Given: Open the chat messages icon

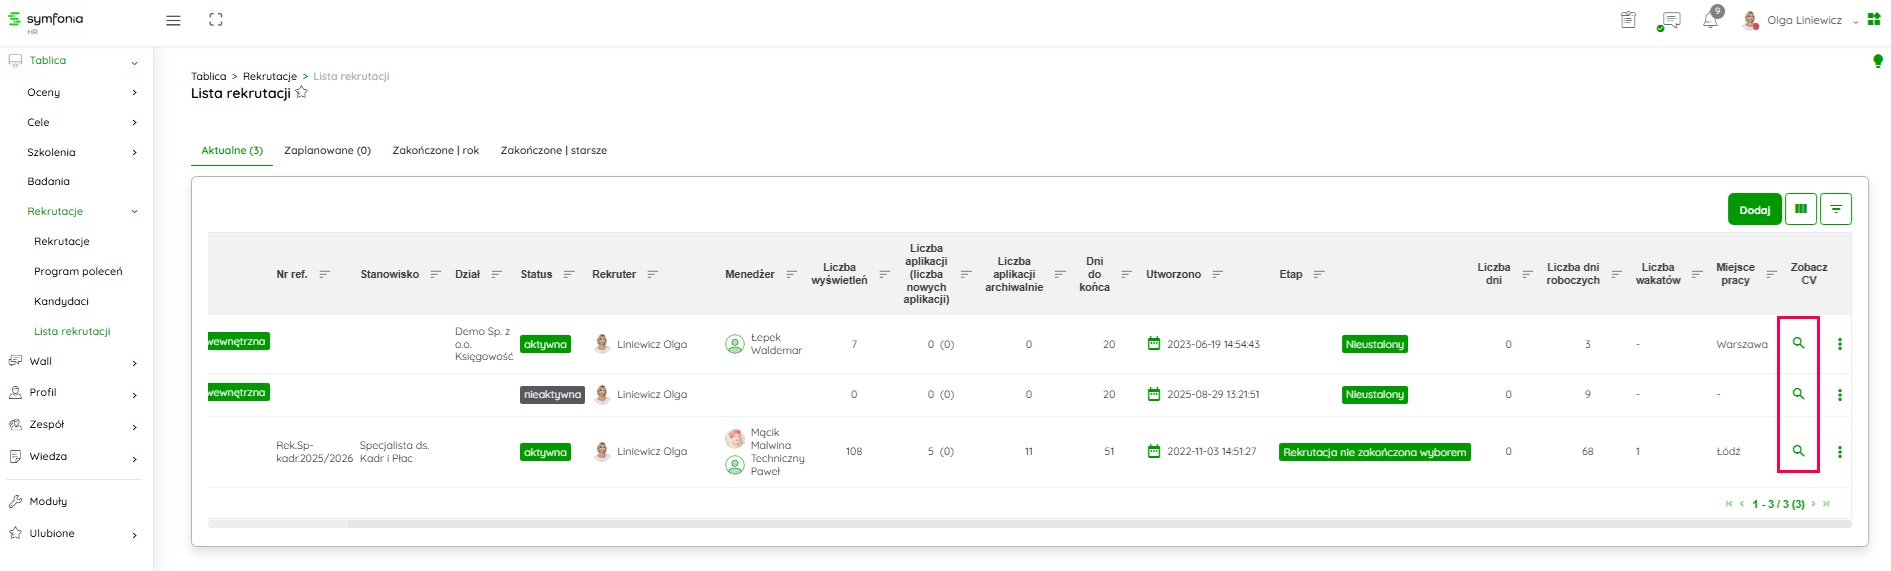Looking at the screenshot, I should [1669, 20].
